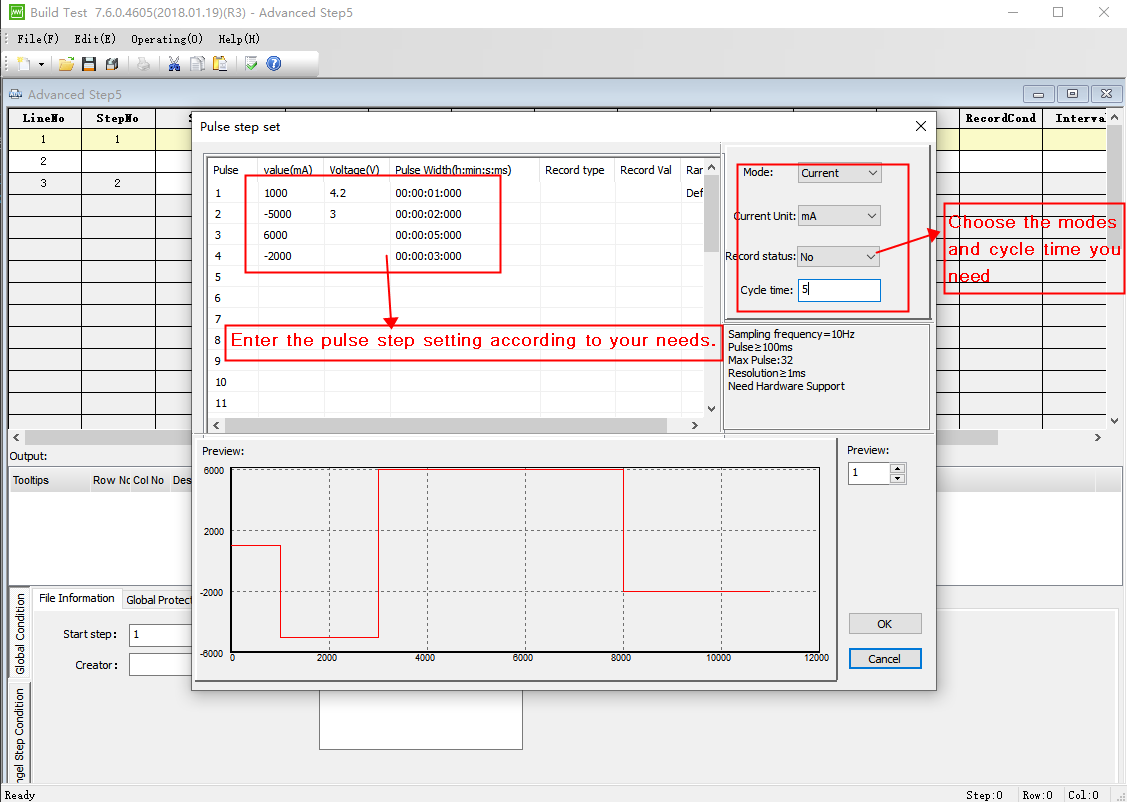Viewport: 1127px width, 802px height.
Task: Click the Print toolbar icon
Action: [144, 64]
